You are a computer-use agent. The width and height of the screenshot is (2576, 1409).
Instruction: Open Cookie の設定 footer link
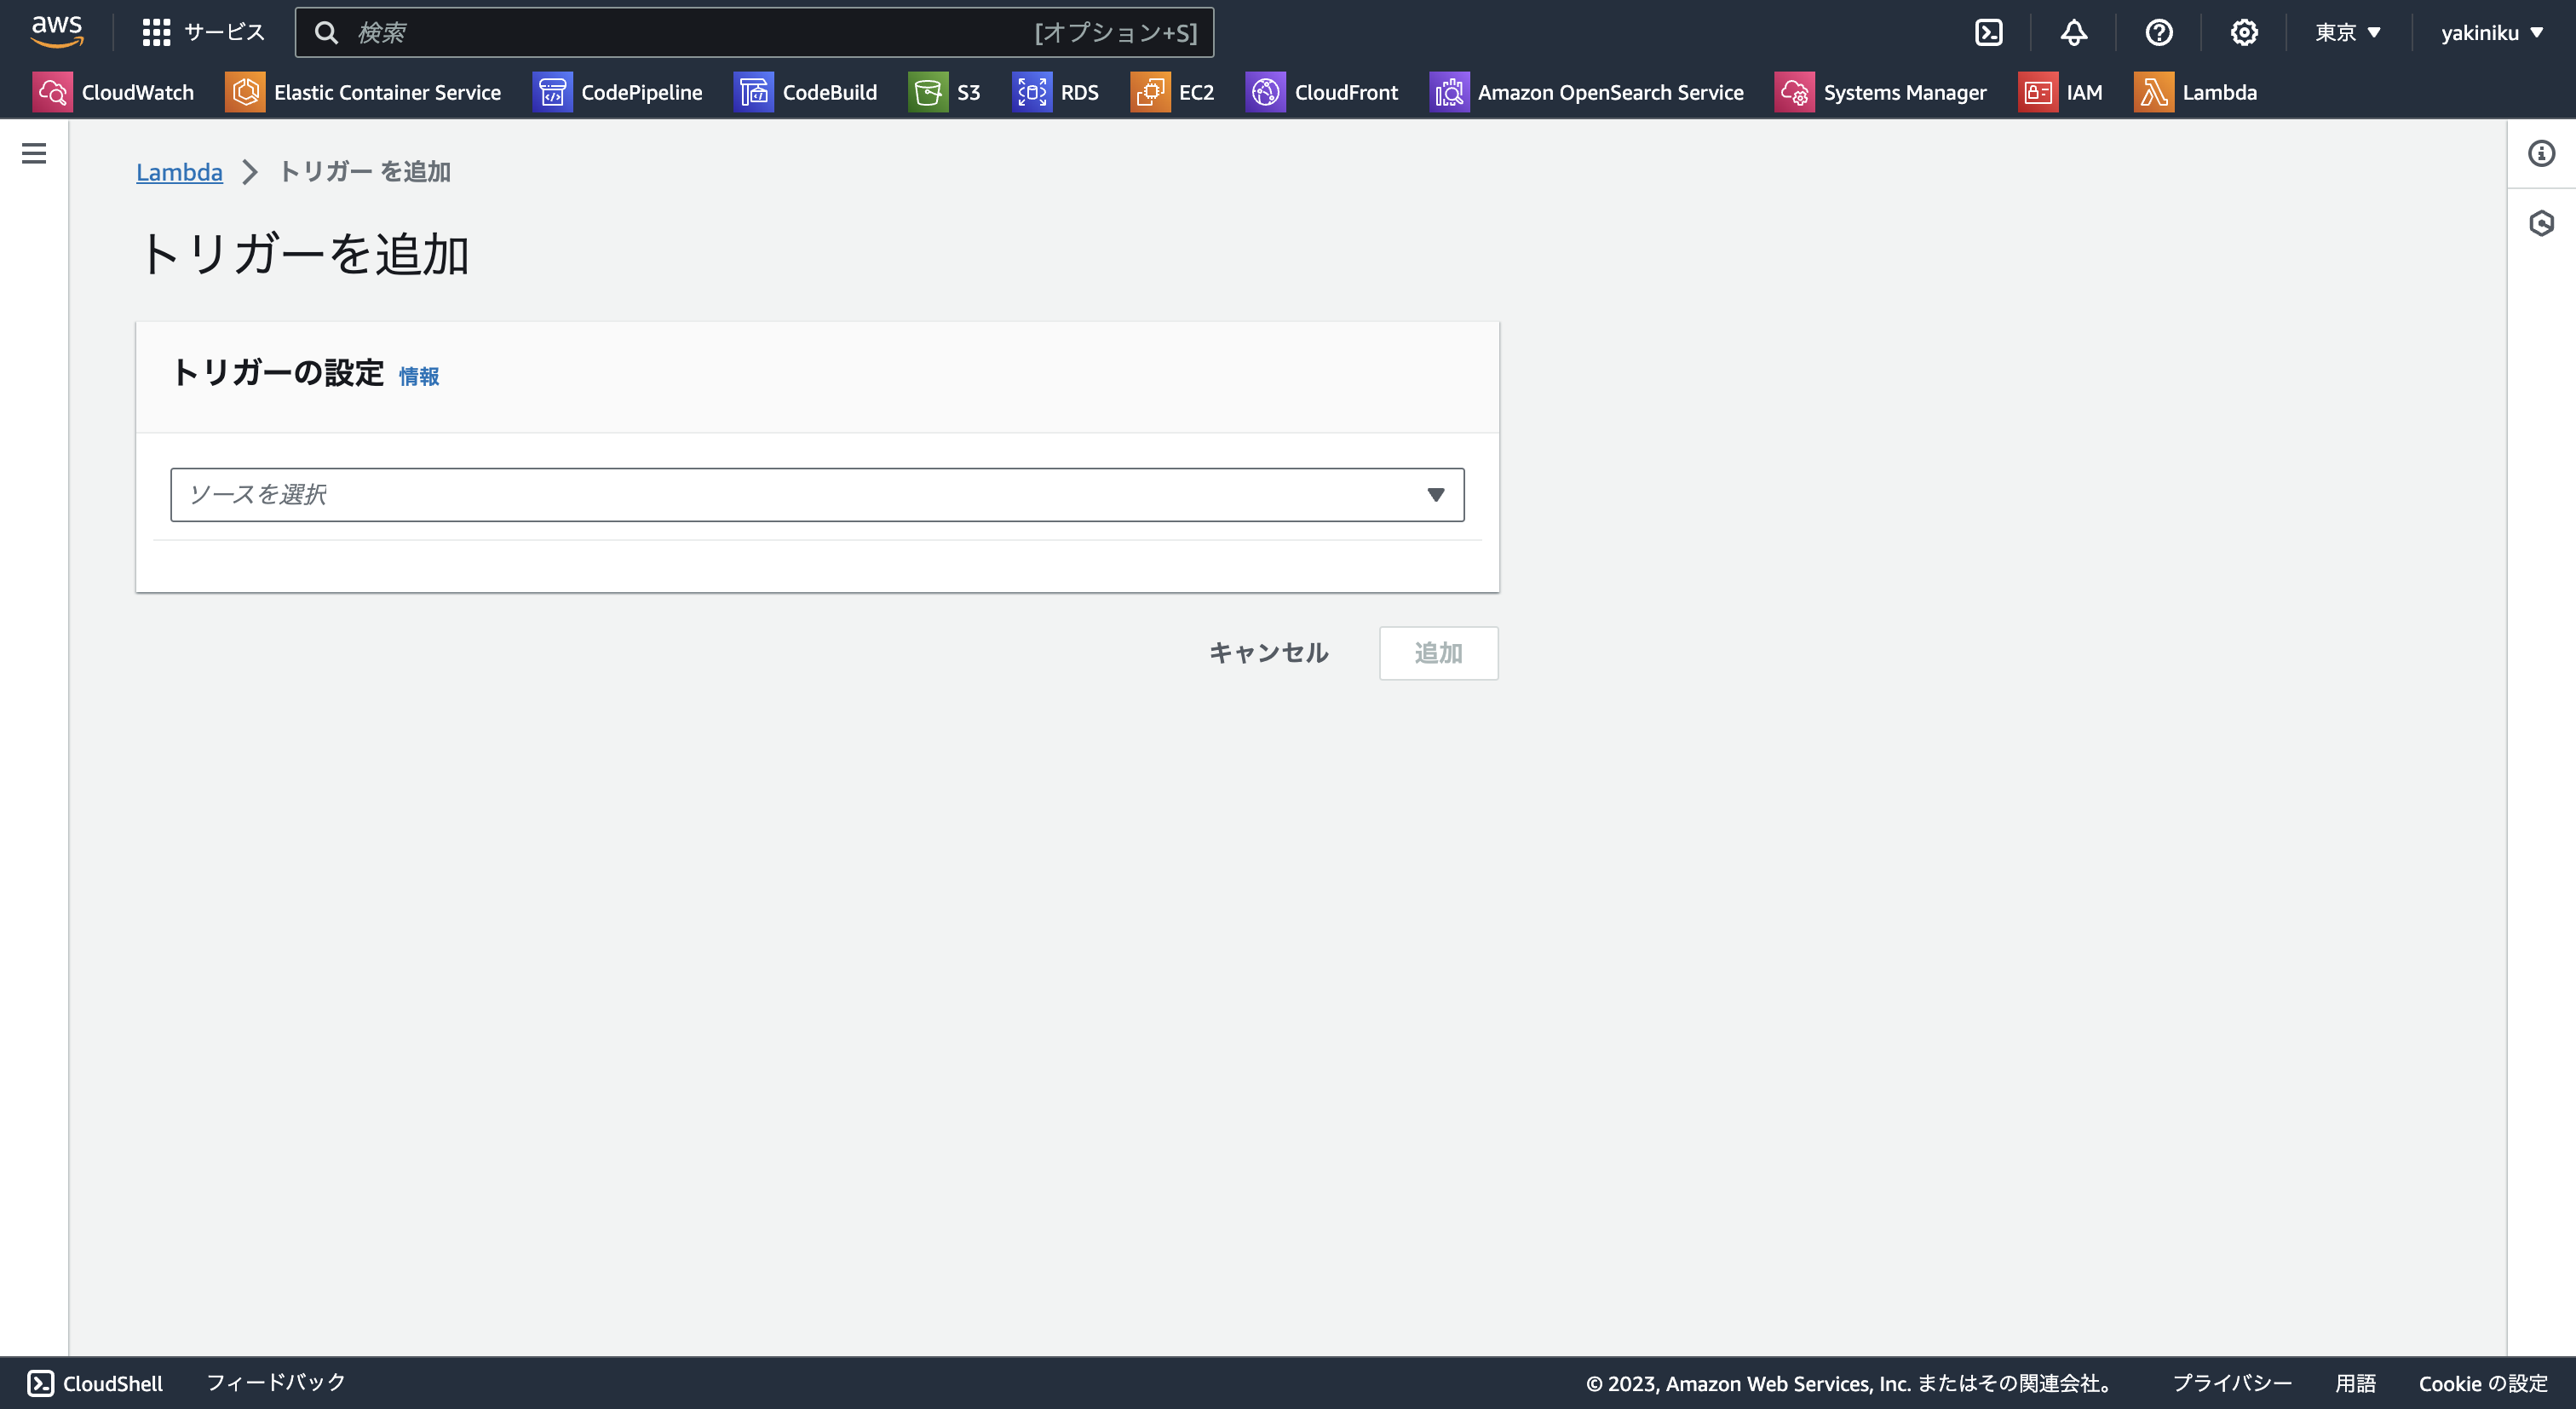pos(2483,1383)
